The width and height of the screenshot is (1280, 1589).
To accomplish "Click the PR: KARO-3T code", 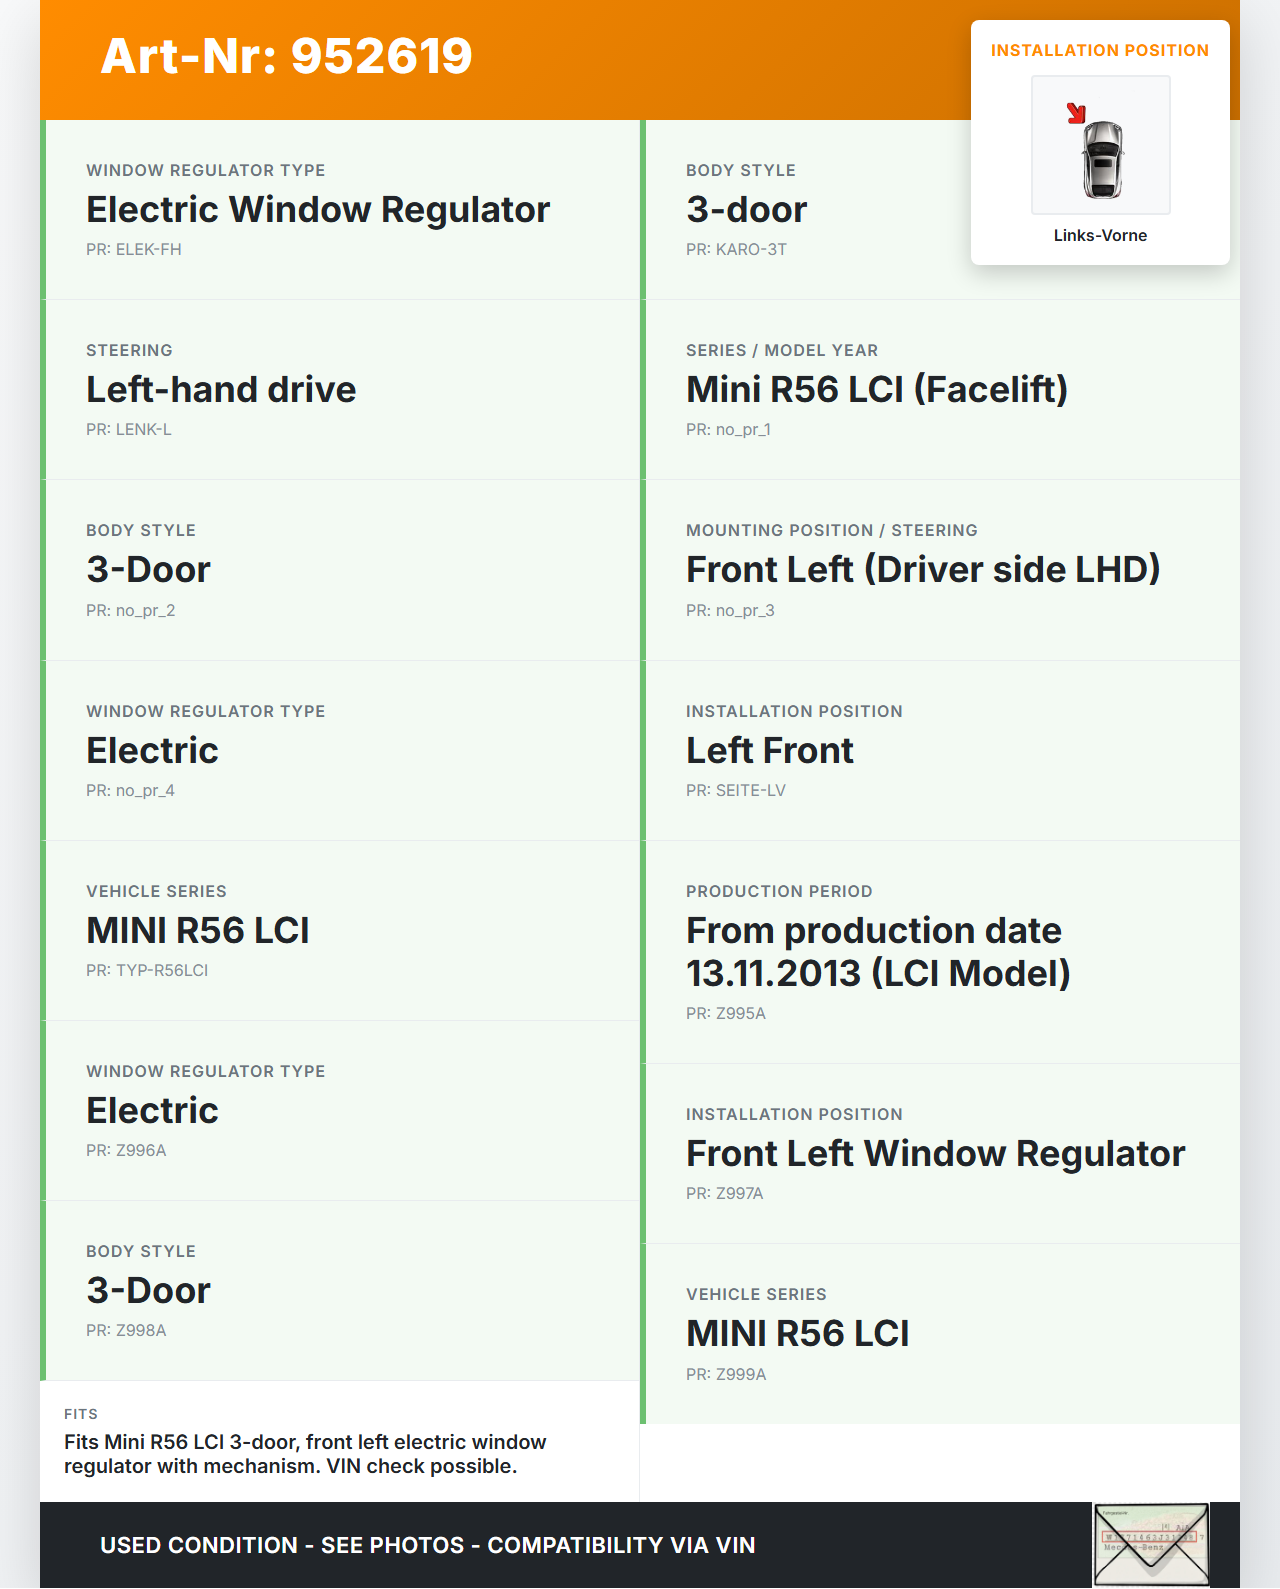I will coord(736,250).
